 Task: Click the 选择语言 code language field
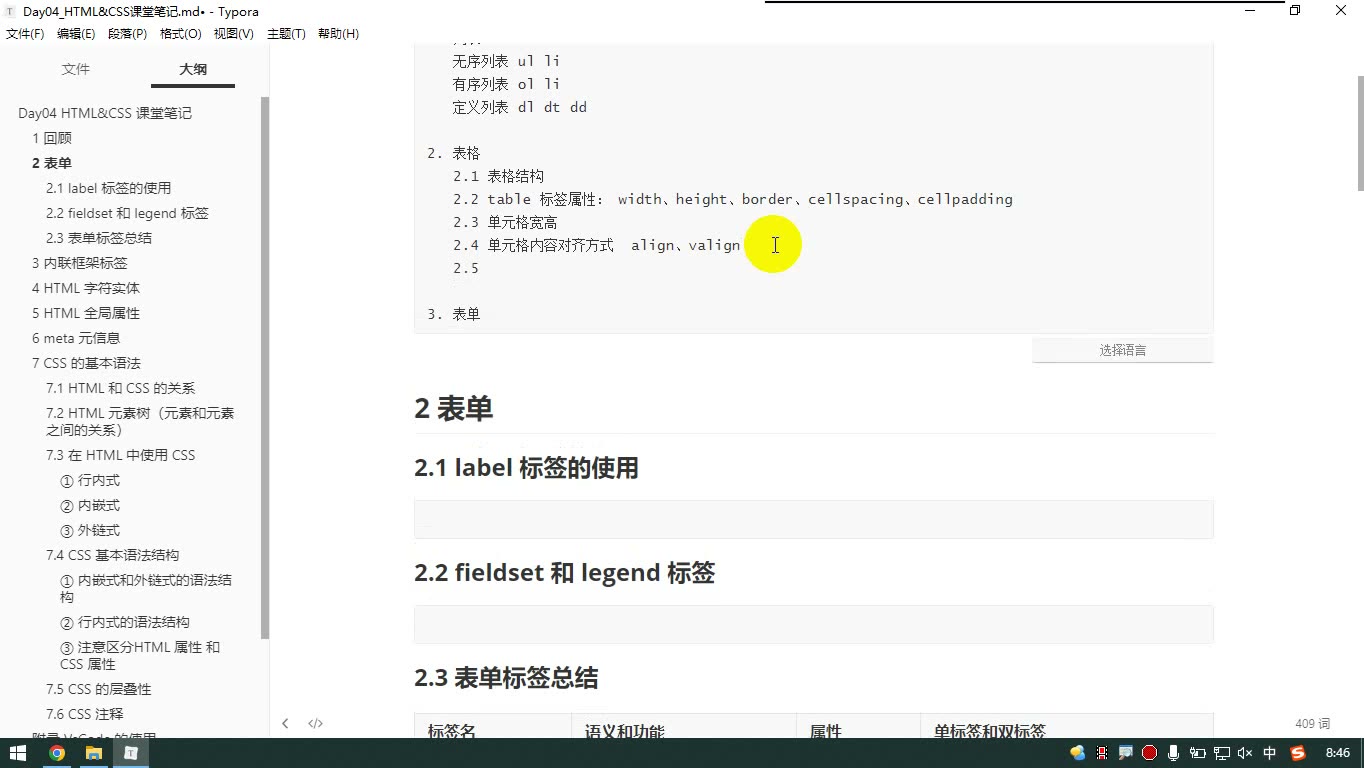coord(1122,350)
